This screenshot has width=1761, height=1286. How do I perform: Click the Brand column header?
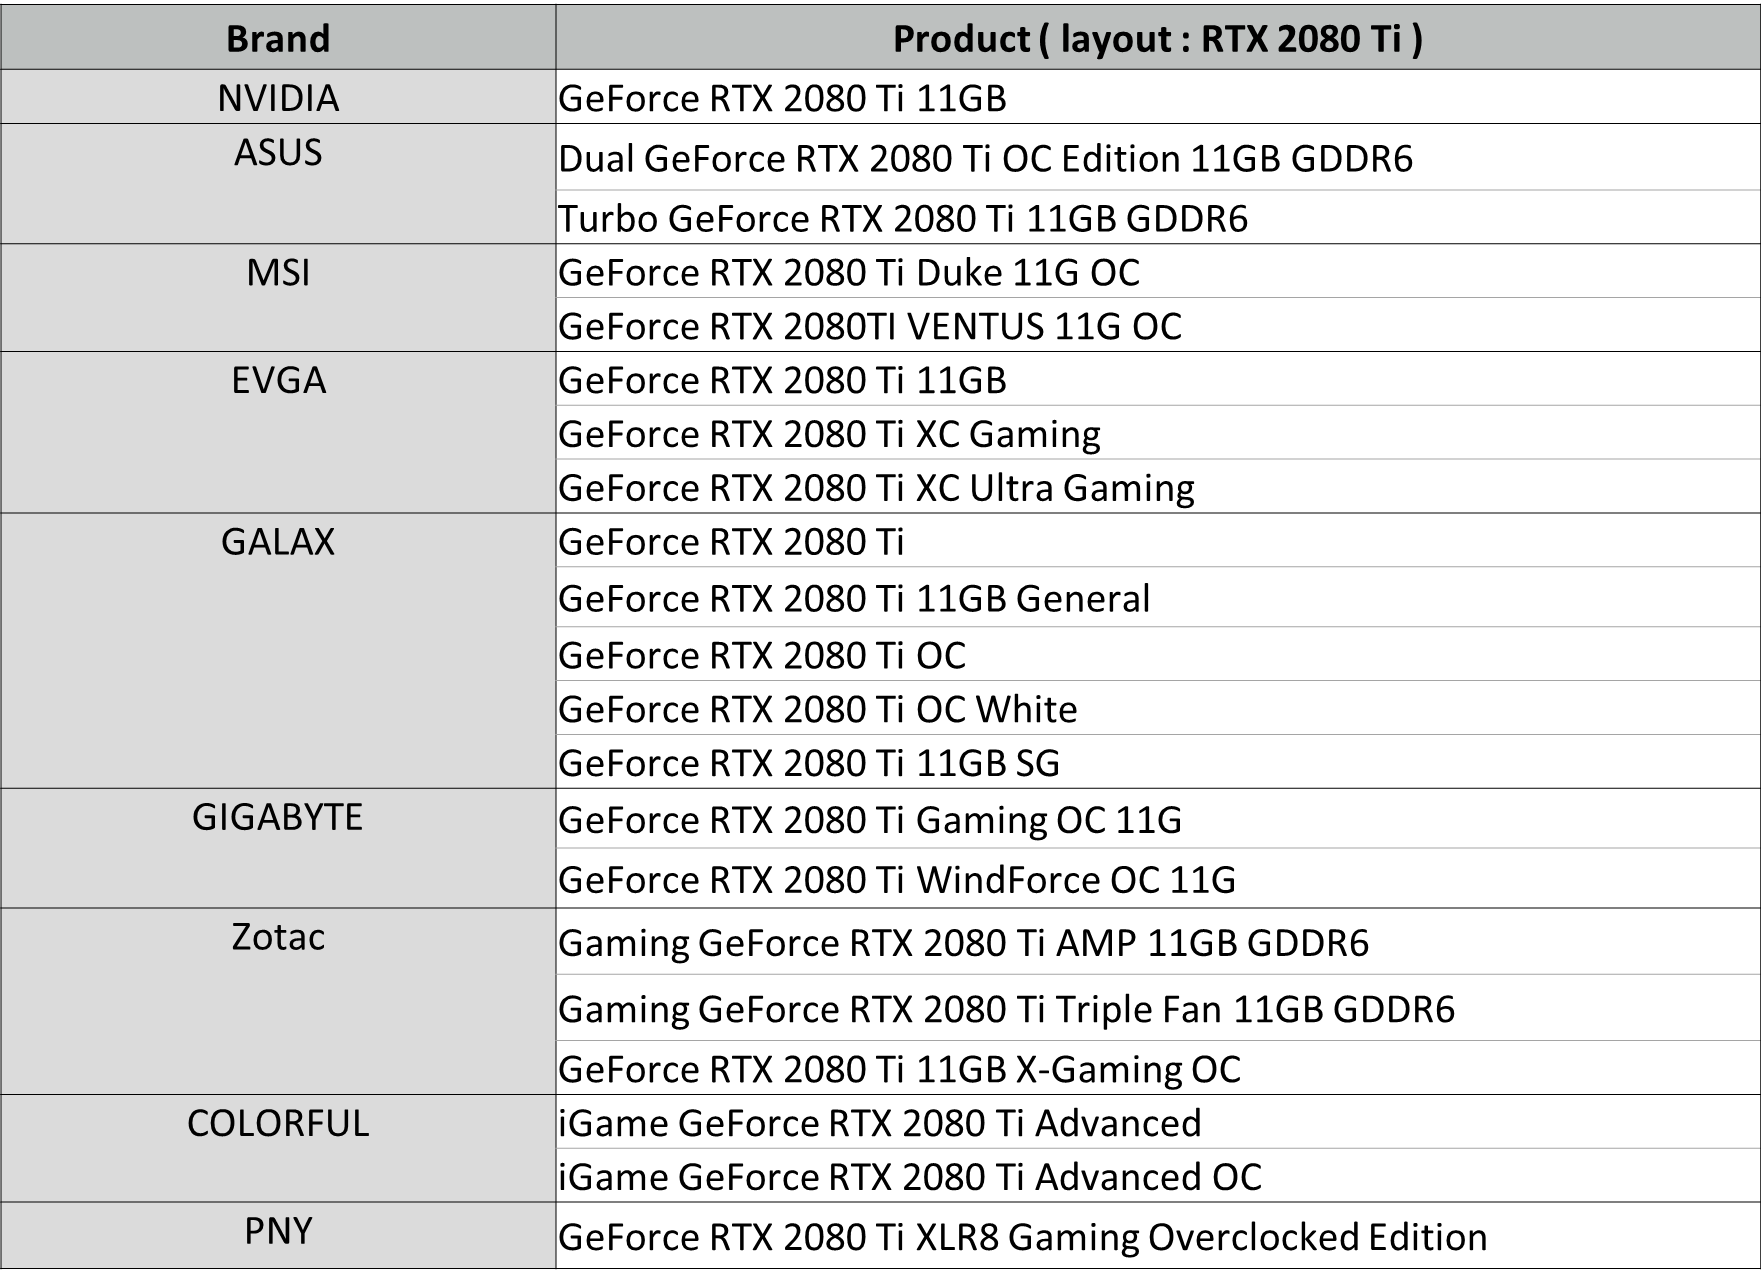coord(278,37)
